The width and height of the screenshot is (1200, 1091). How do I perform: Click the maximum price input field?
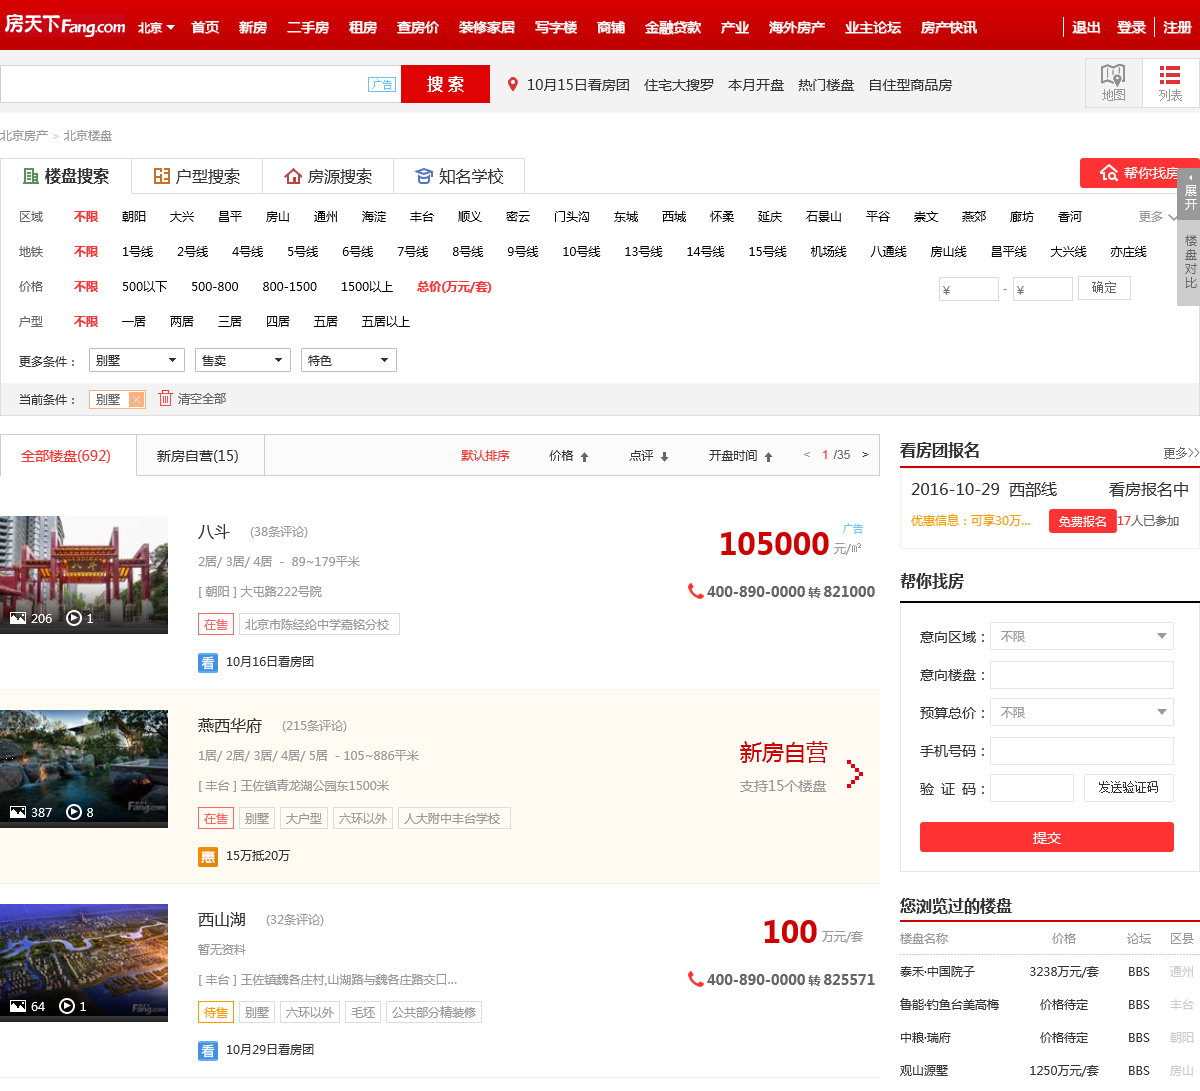tap(1043, 289)
